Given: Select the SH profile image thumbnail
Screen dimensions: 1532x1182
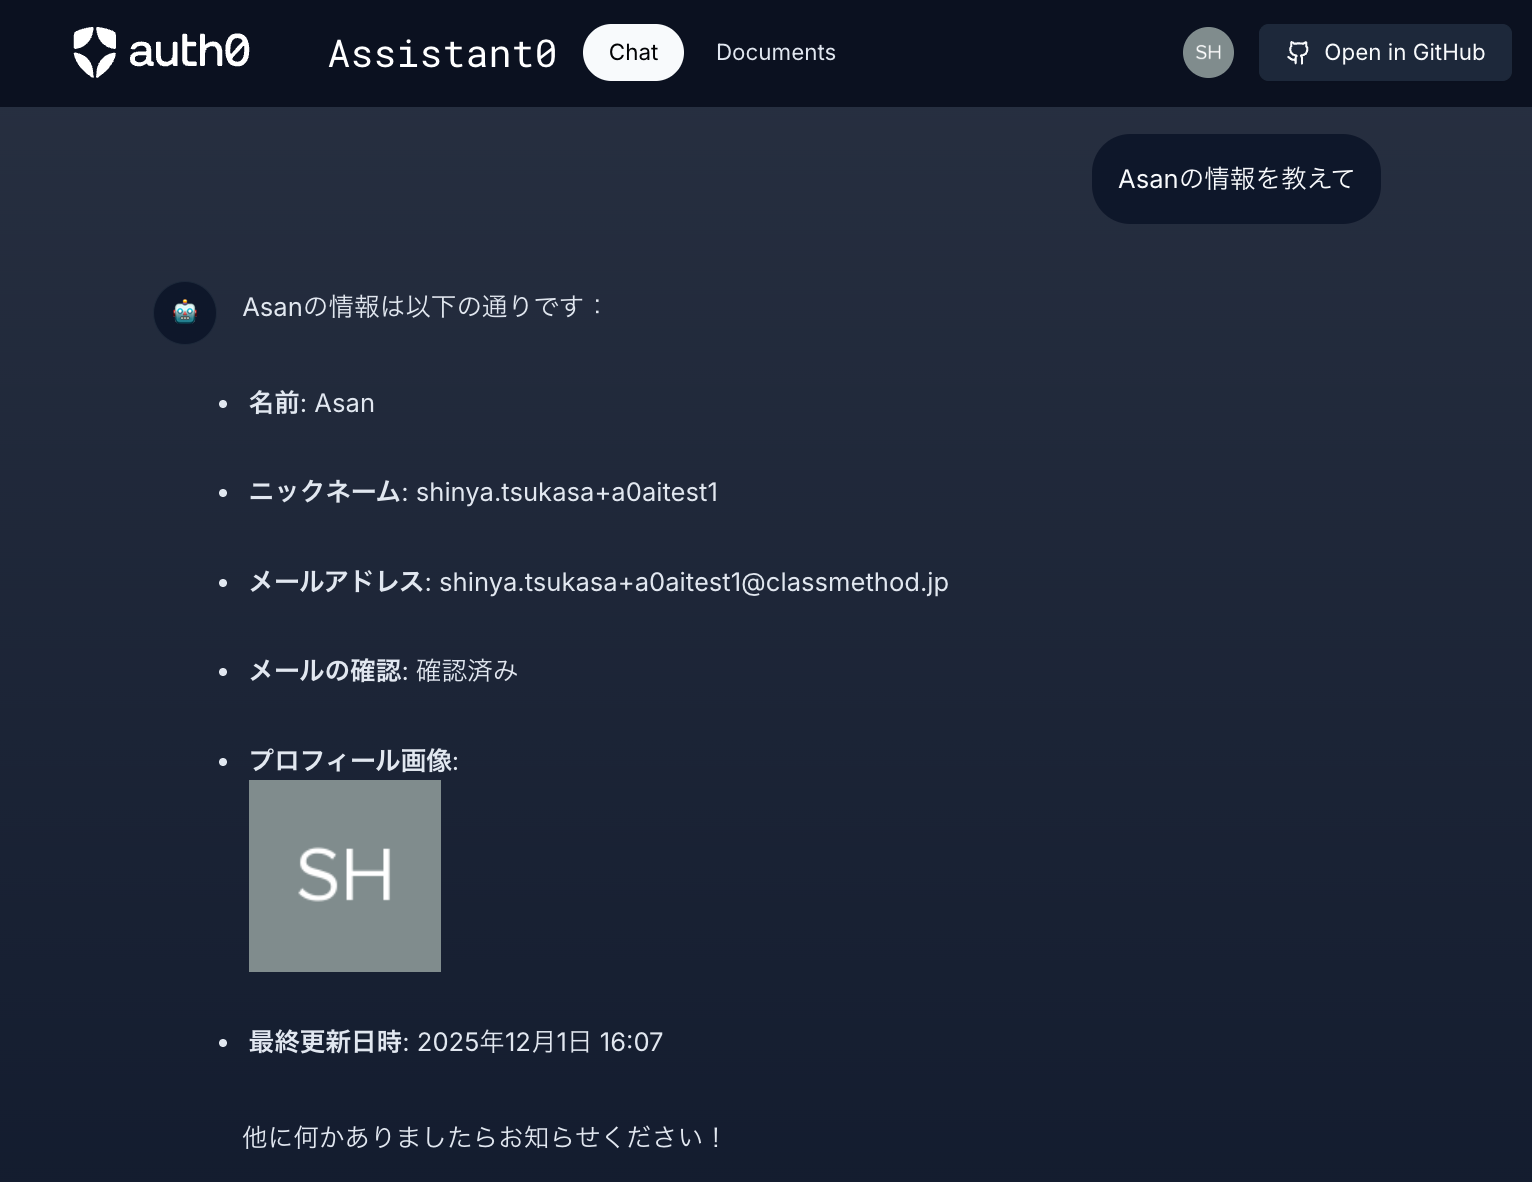Looking at the screenshot, I should pyautogui.click(x=344, y=875).
